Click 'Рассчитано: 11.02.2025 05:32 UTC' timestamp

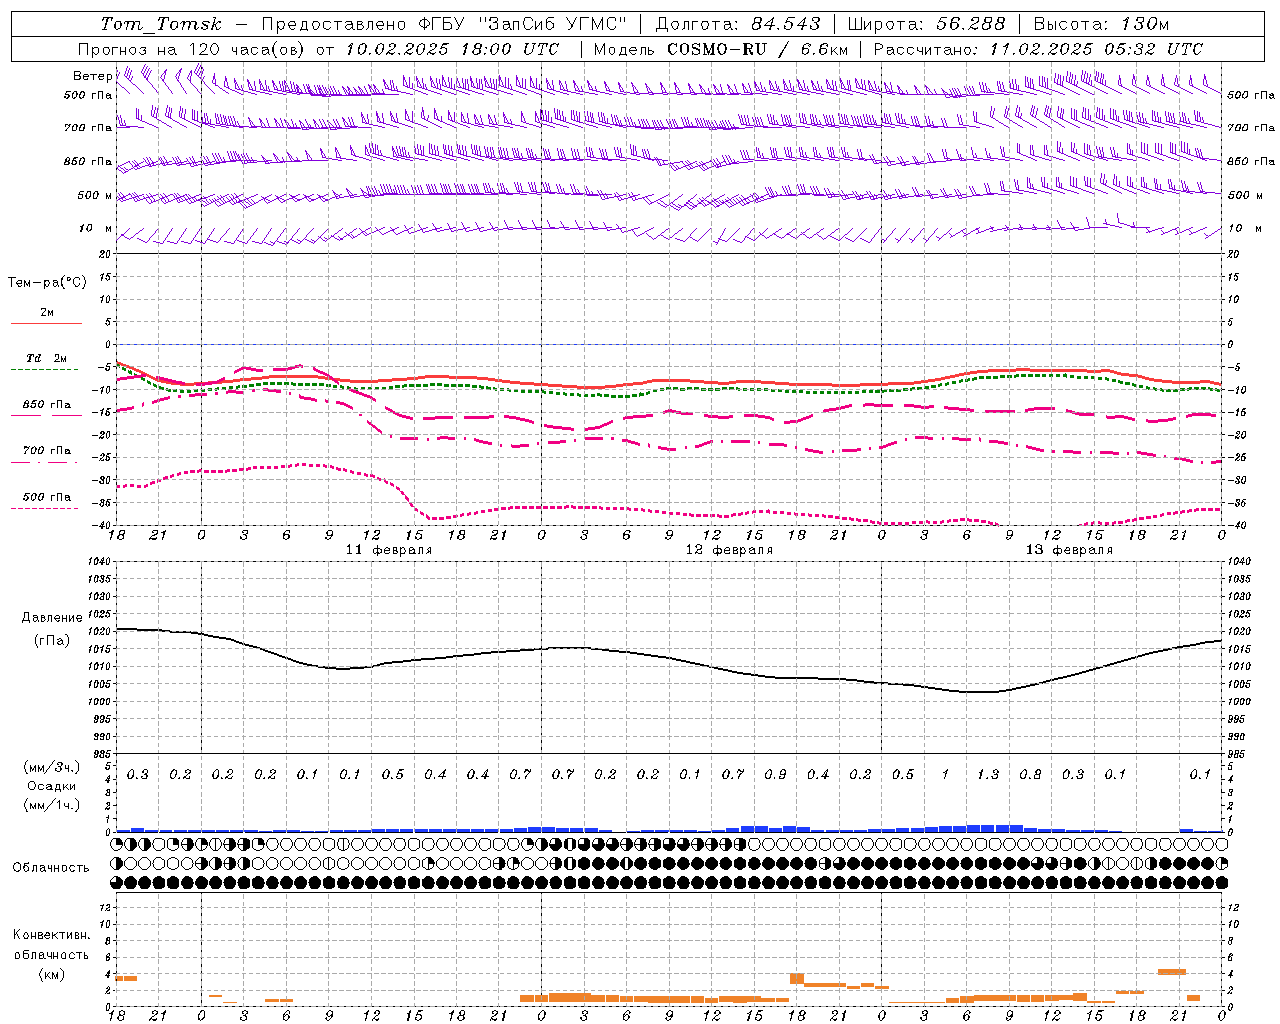point(1038,49)
